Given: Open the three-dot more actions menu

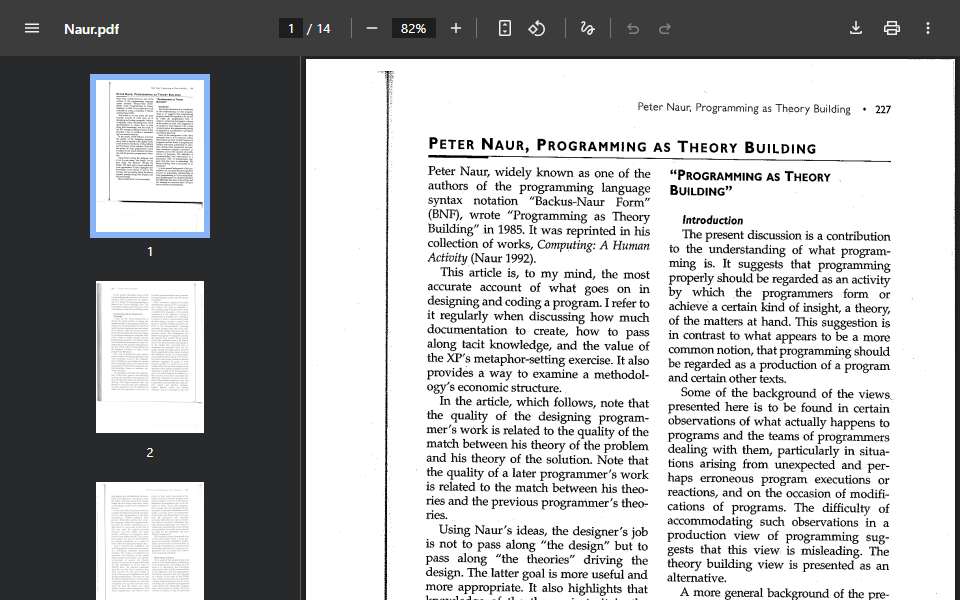Looking at the screenshot, I should tap(928, 29).
